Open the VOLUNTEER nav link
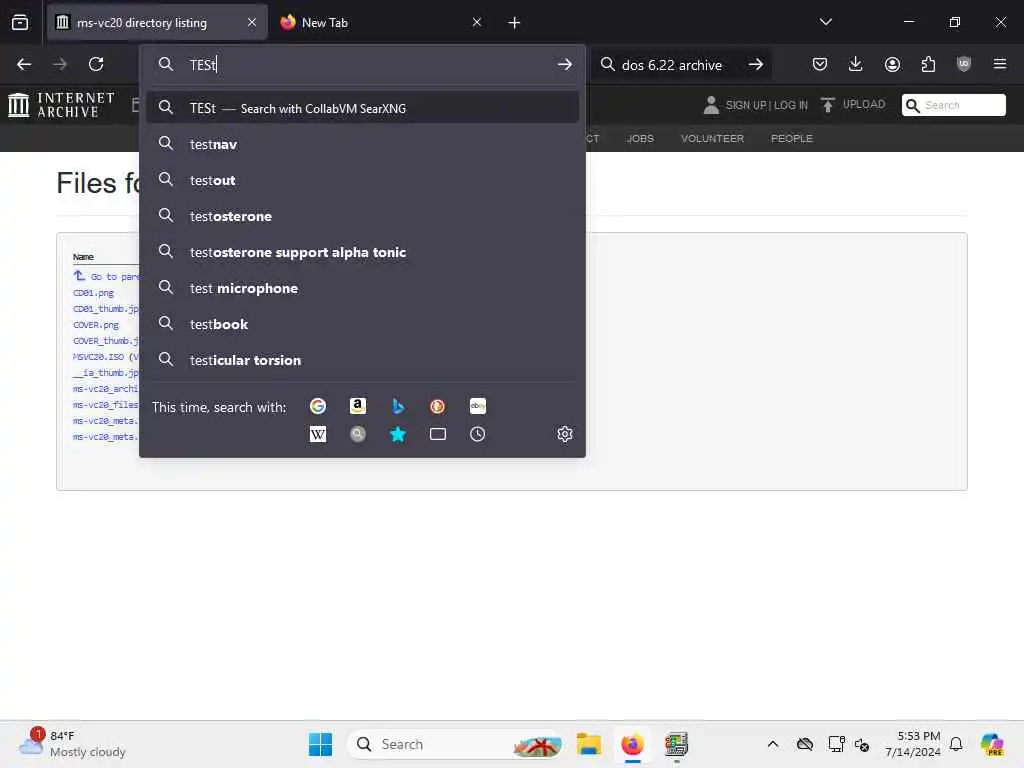Viewport: 1024px width, 768px height. tap(712, 138)
